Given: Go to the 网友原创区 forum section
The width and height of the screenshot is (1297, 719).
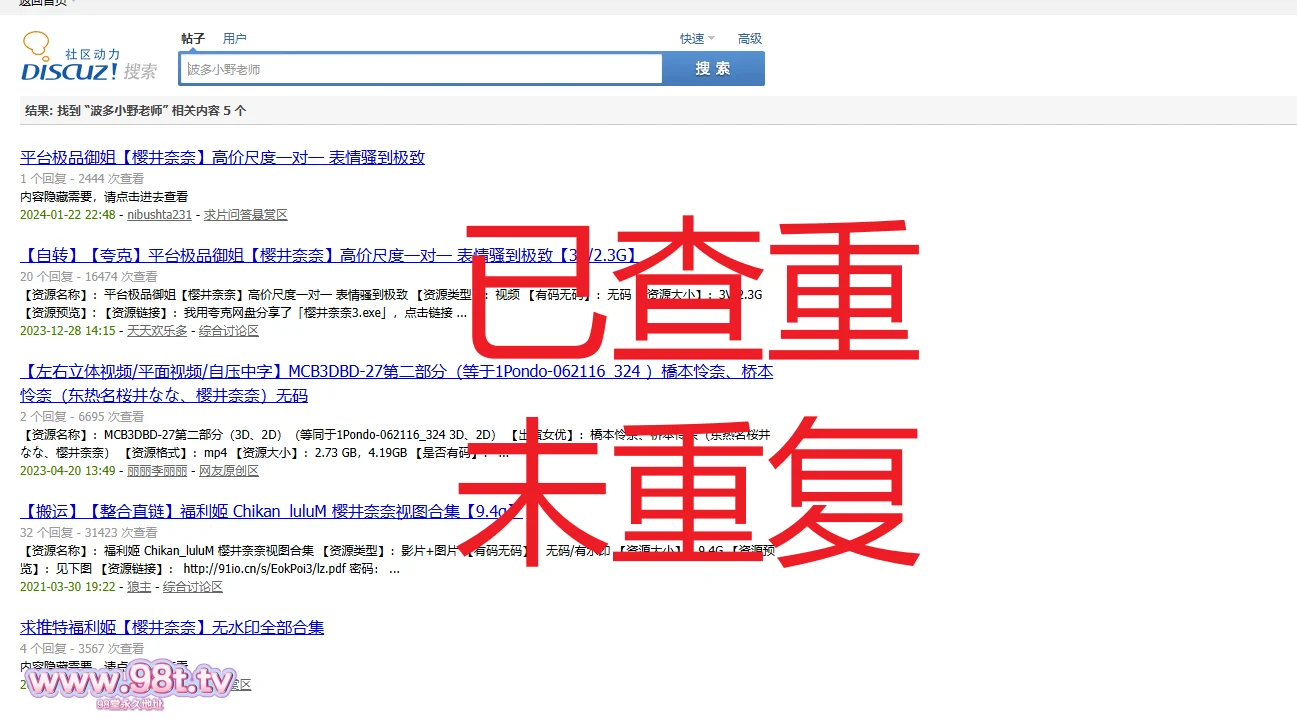Looking at the screenshot, I should 229,471.
